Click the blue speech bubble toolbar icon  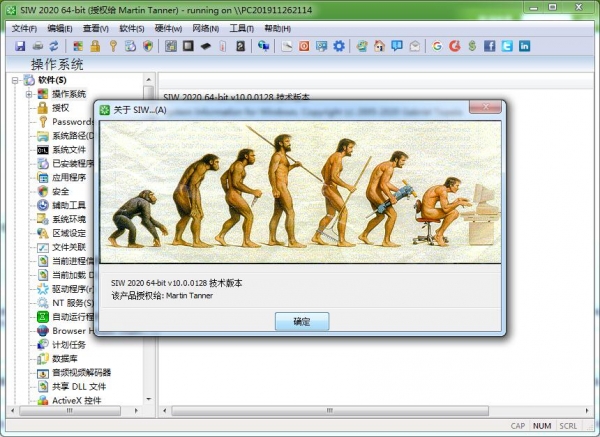point(397,46)
